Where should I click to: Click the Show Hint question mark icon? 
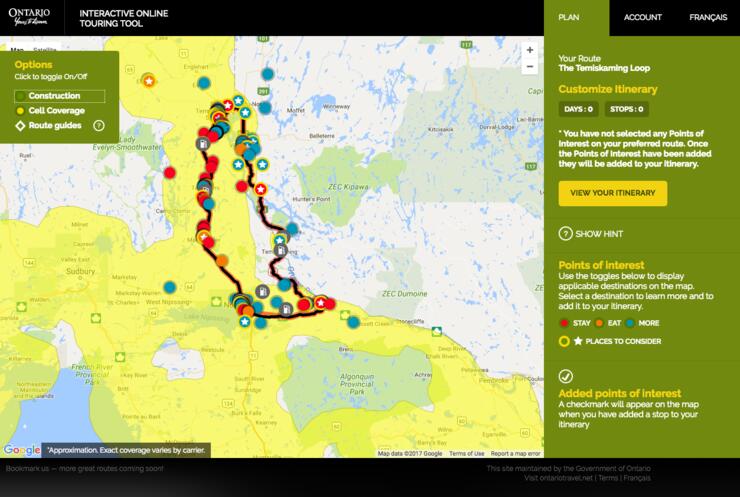tap(565, 233)
